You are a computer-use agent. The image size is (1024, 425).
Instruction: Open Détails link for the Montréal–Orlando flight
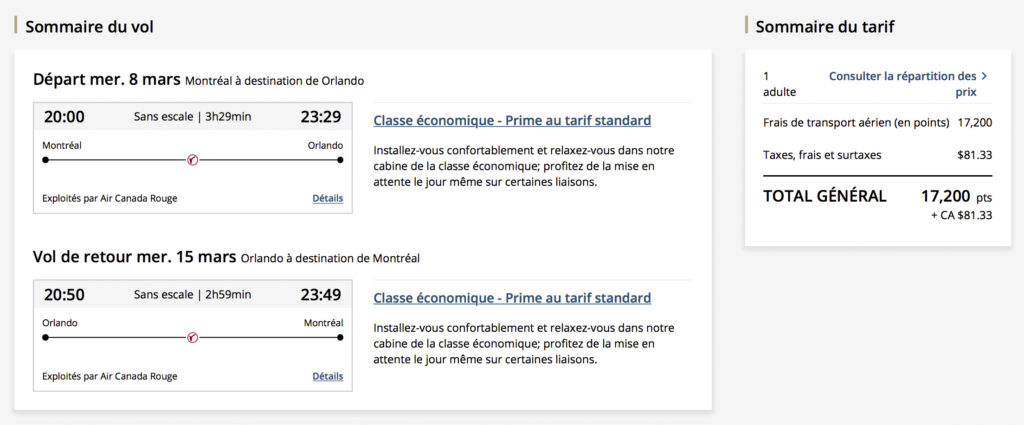[x=327, y=198]
